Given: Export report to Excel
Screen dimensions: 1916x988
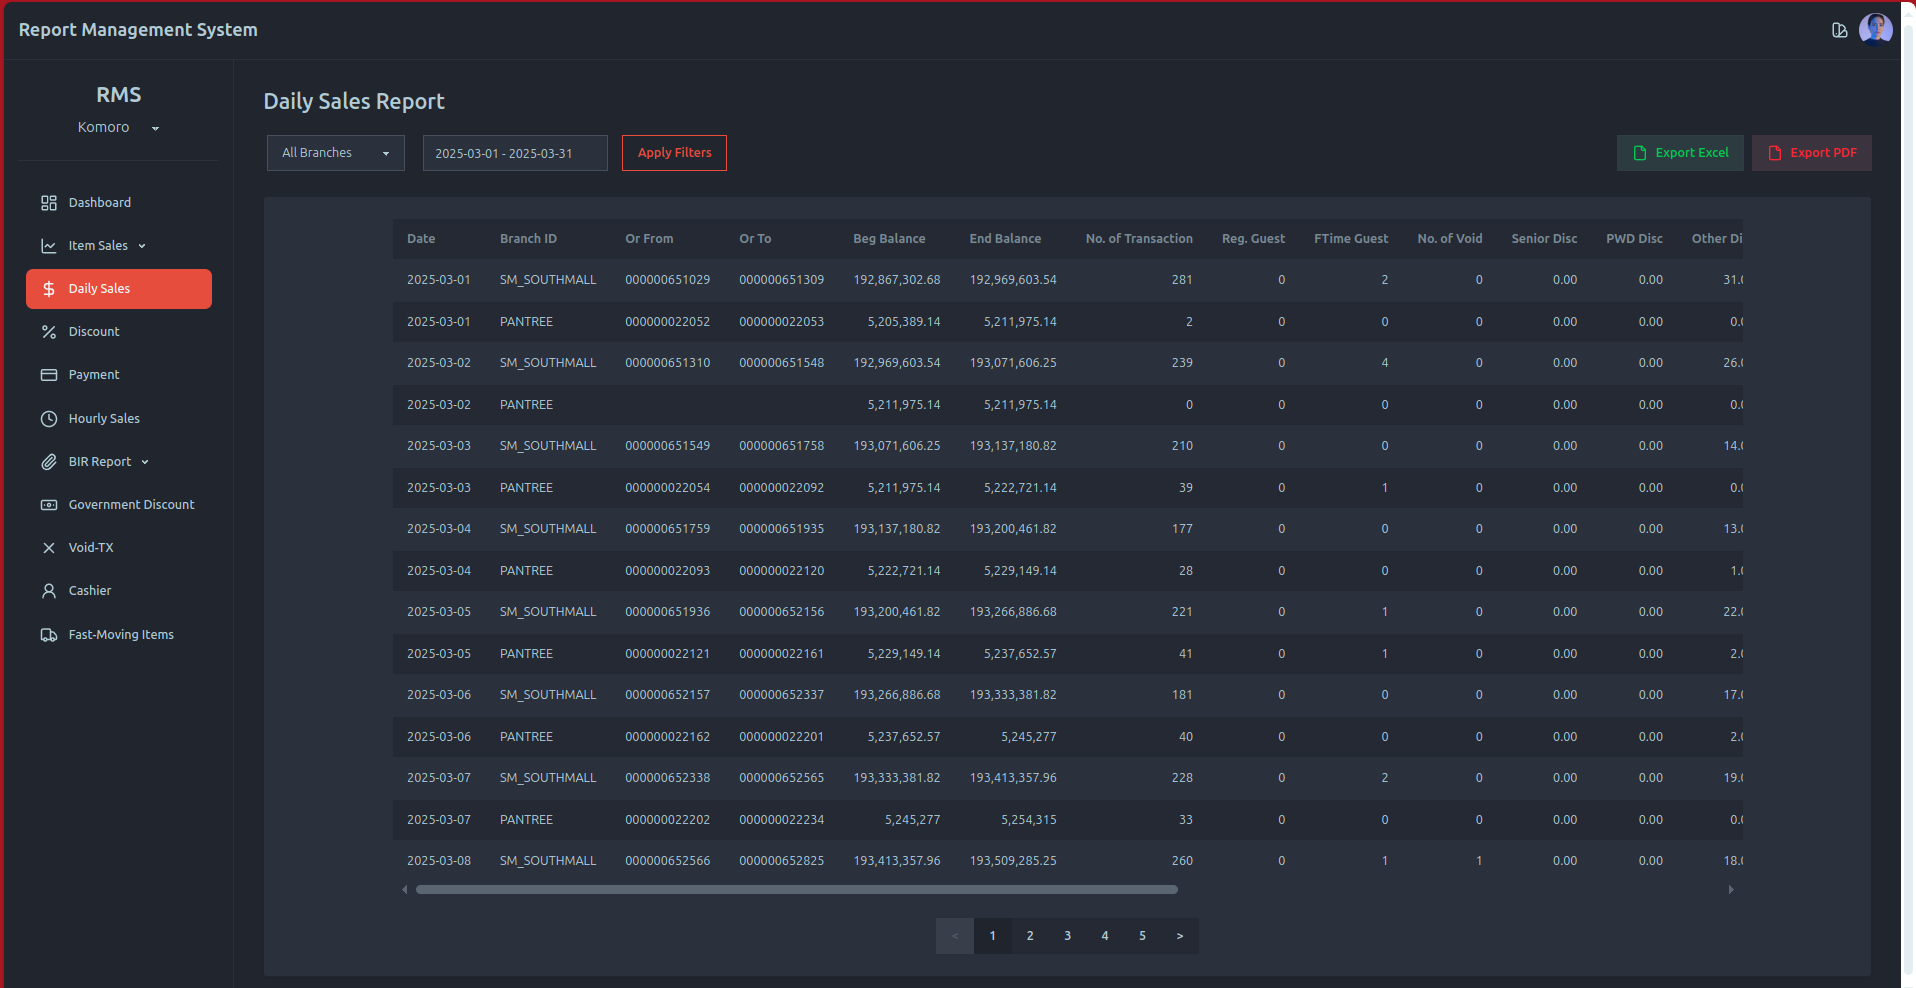Looking at the screenshot, I should [1680, 153].
